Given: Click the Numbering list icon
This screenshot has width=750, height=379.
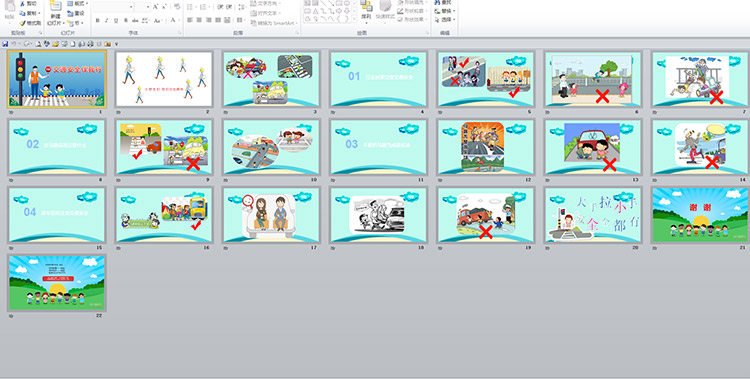Looking at the screenshot, I should pos(204,7).
